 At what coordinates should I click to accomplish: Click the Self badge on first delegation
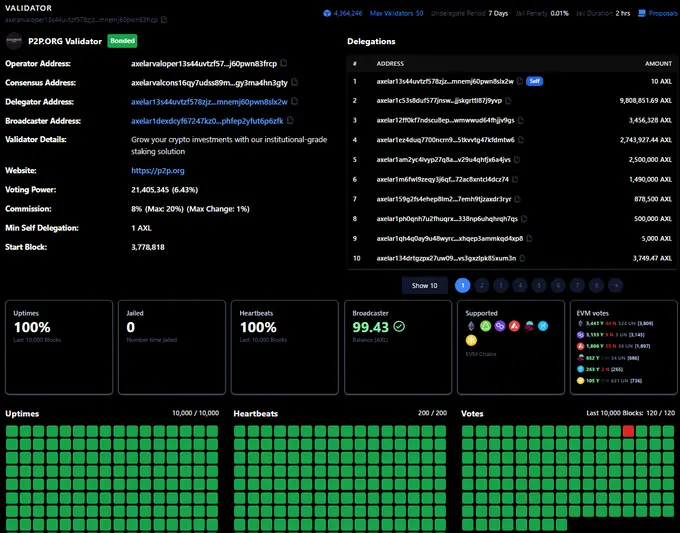535,81
